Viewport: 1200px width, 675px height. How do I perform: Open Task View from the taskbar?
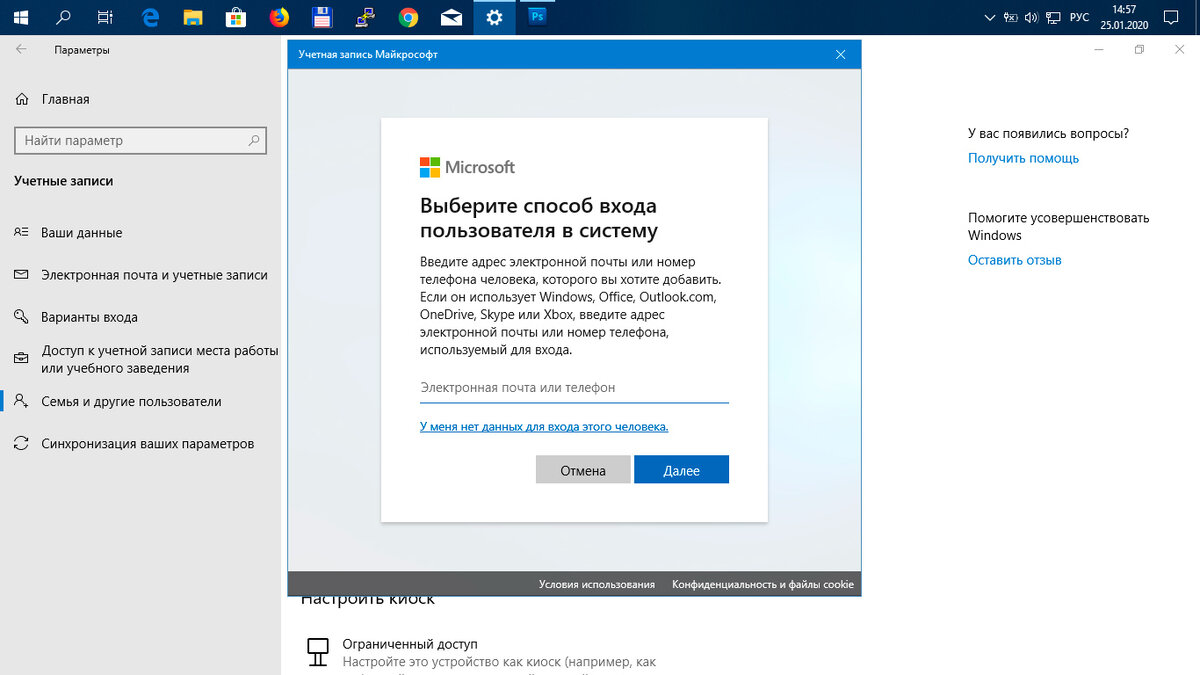106,17
